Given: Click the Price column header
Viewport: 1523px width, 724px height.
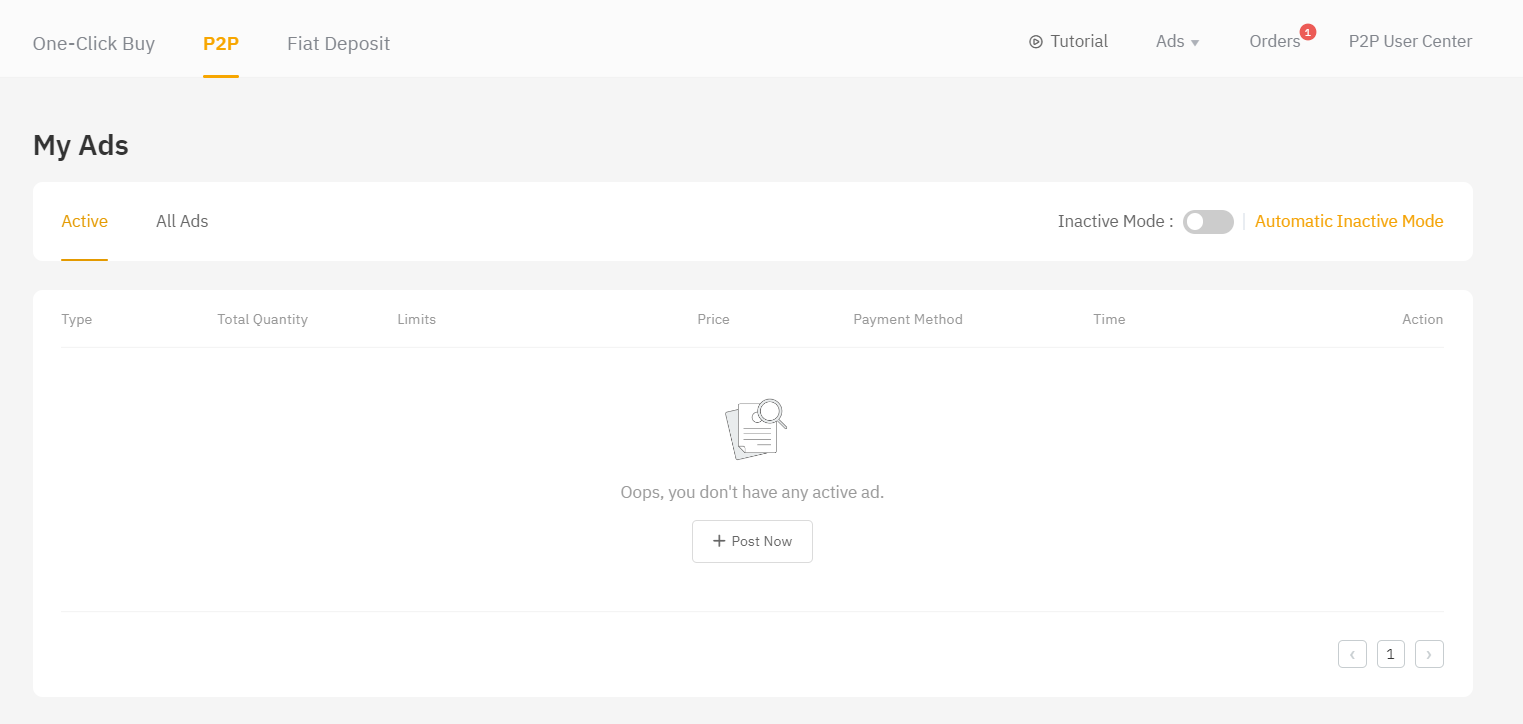Looking at the screenshot, I should [713, 319].
